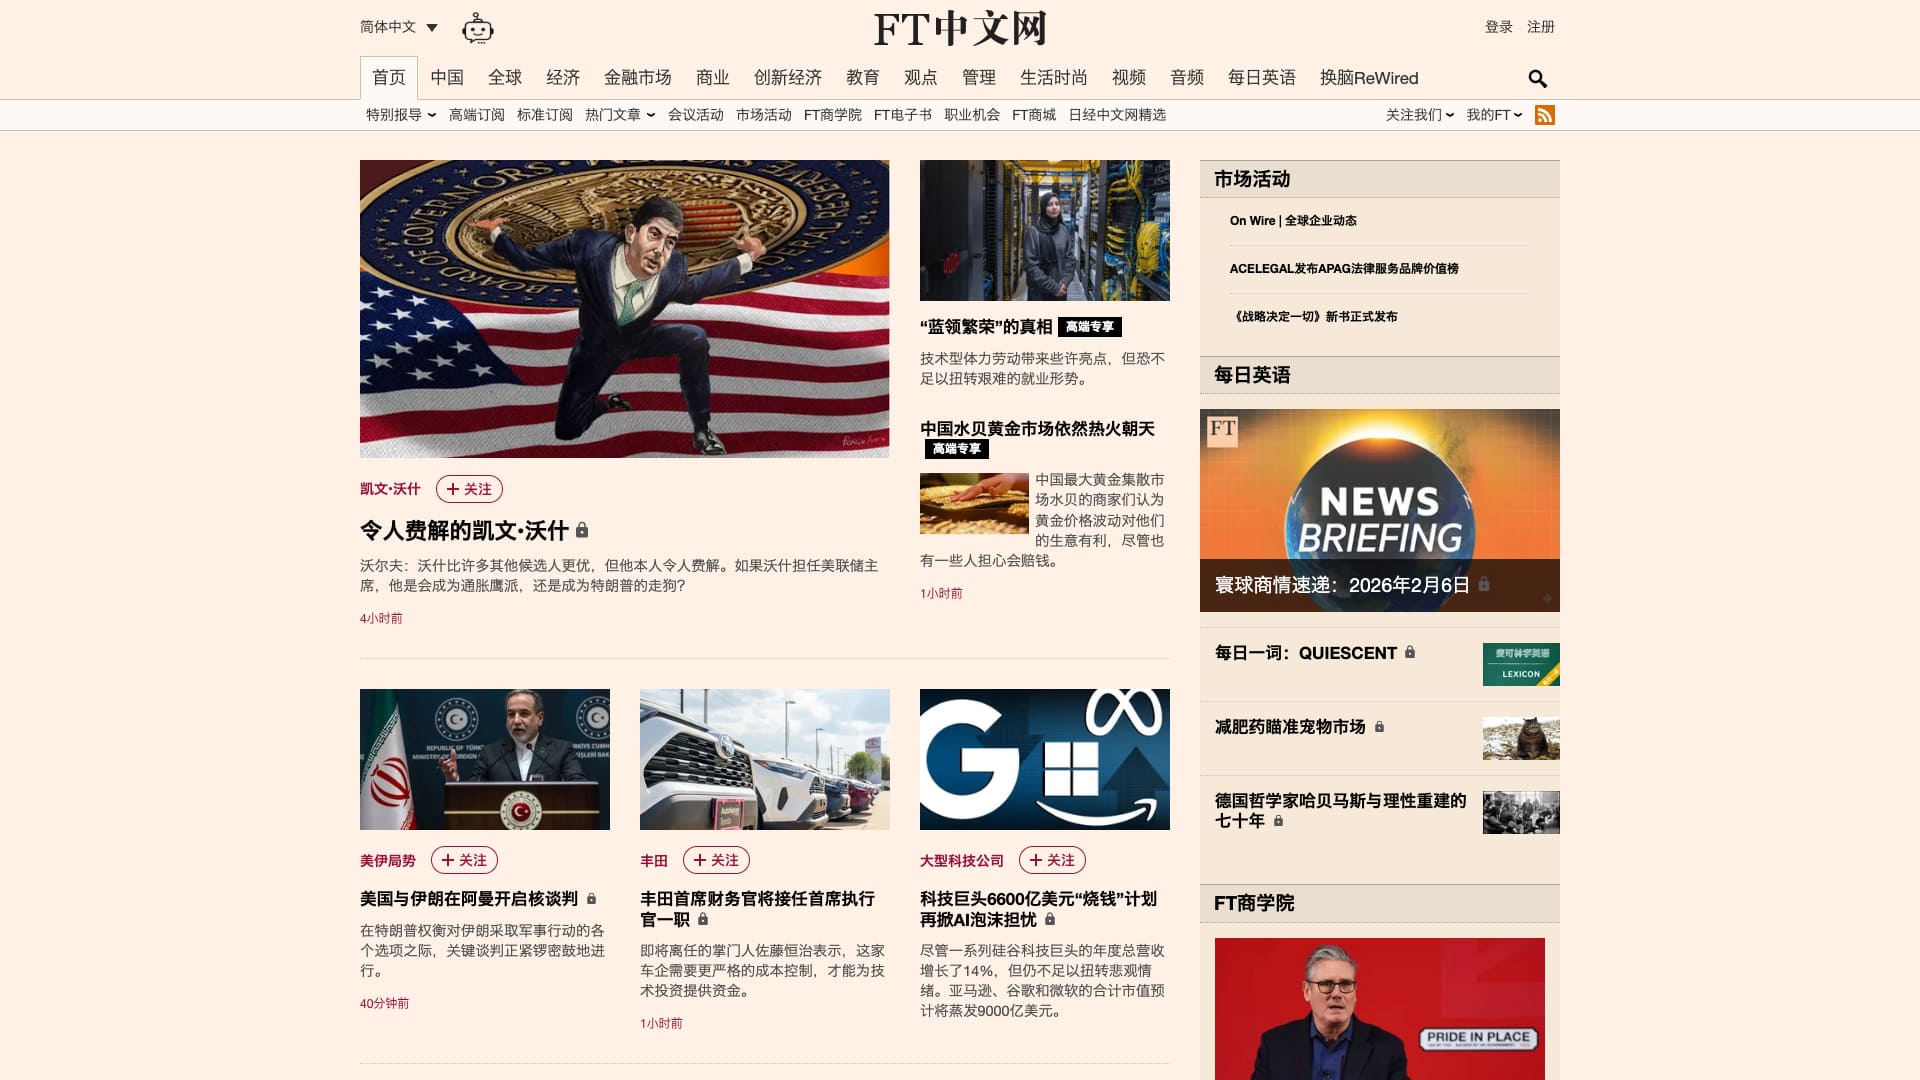Viewport: 1920px width, 1080px height.
Task: Click lock icon beside 令人费解的凯文·沃什 headline
Action: click(582, 530)
